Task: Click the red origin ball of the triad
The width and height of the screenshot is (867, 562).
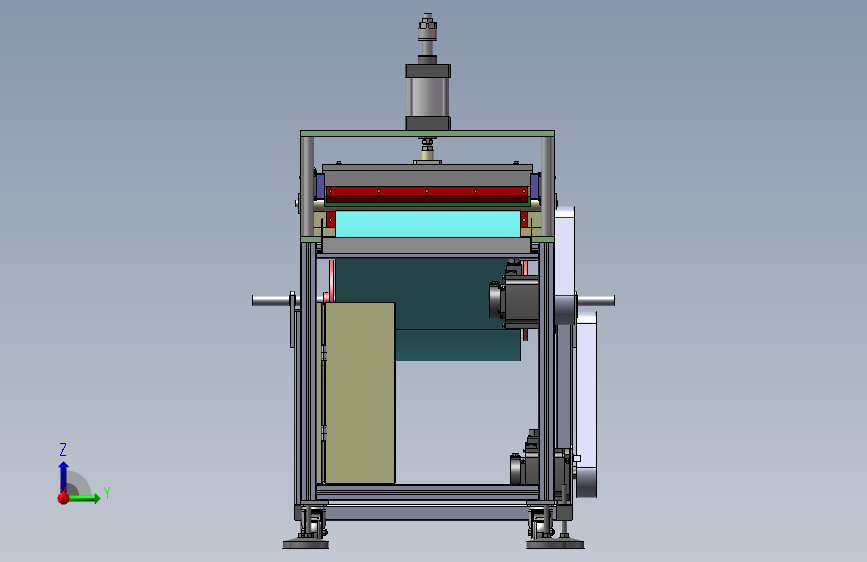Action: click(x=63, y=498)
